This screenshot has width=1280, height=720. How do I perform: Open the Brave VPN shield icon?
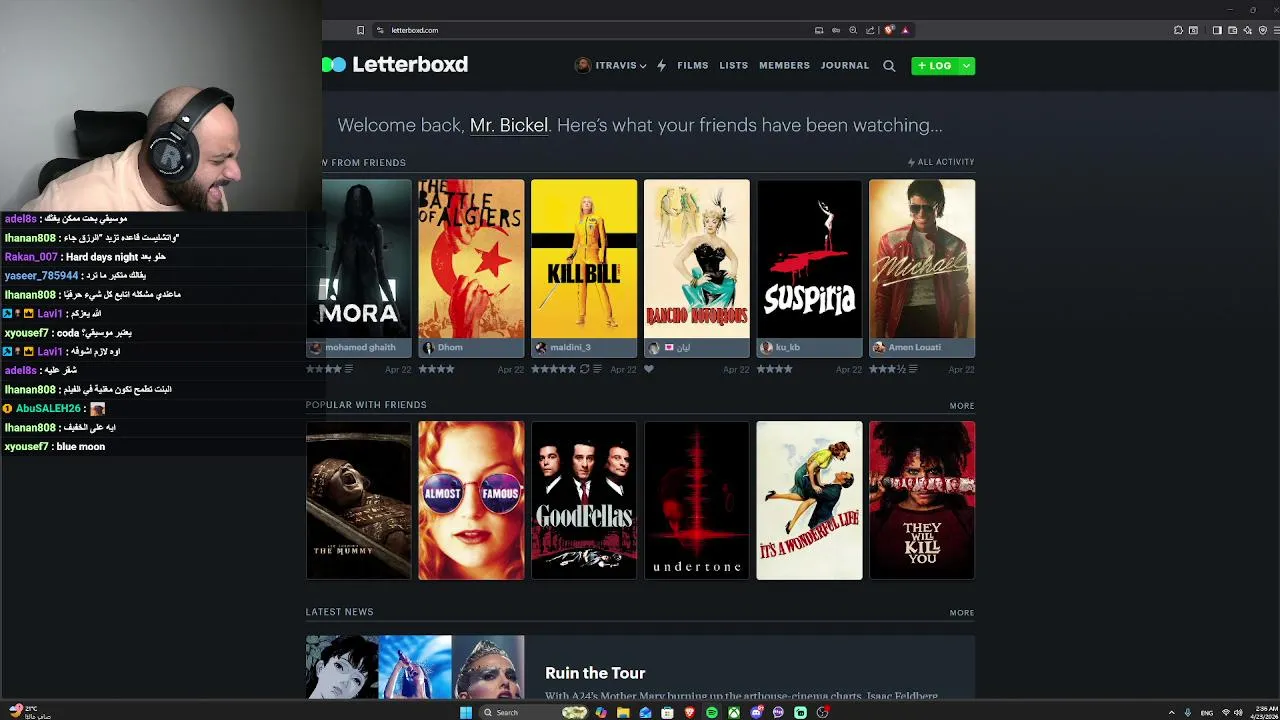(x=1263, y=30)
